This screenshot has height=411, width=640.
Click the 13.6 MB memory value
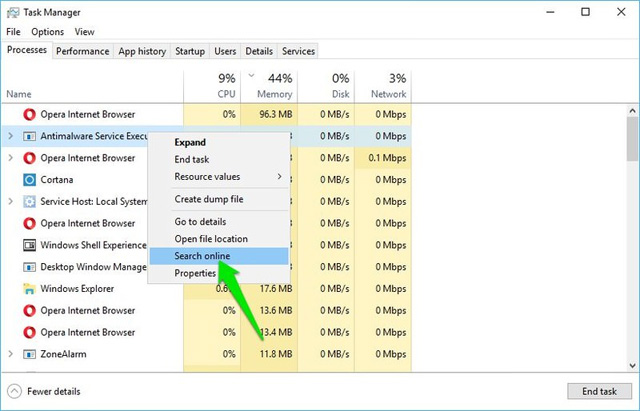coord(276,311)
